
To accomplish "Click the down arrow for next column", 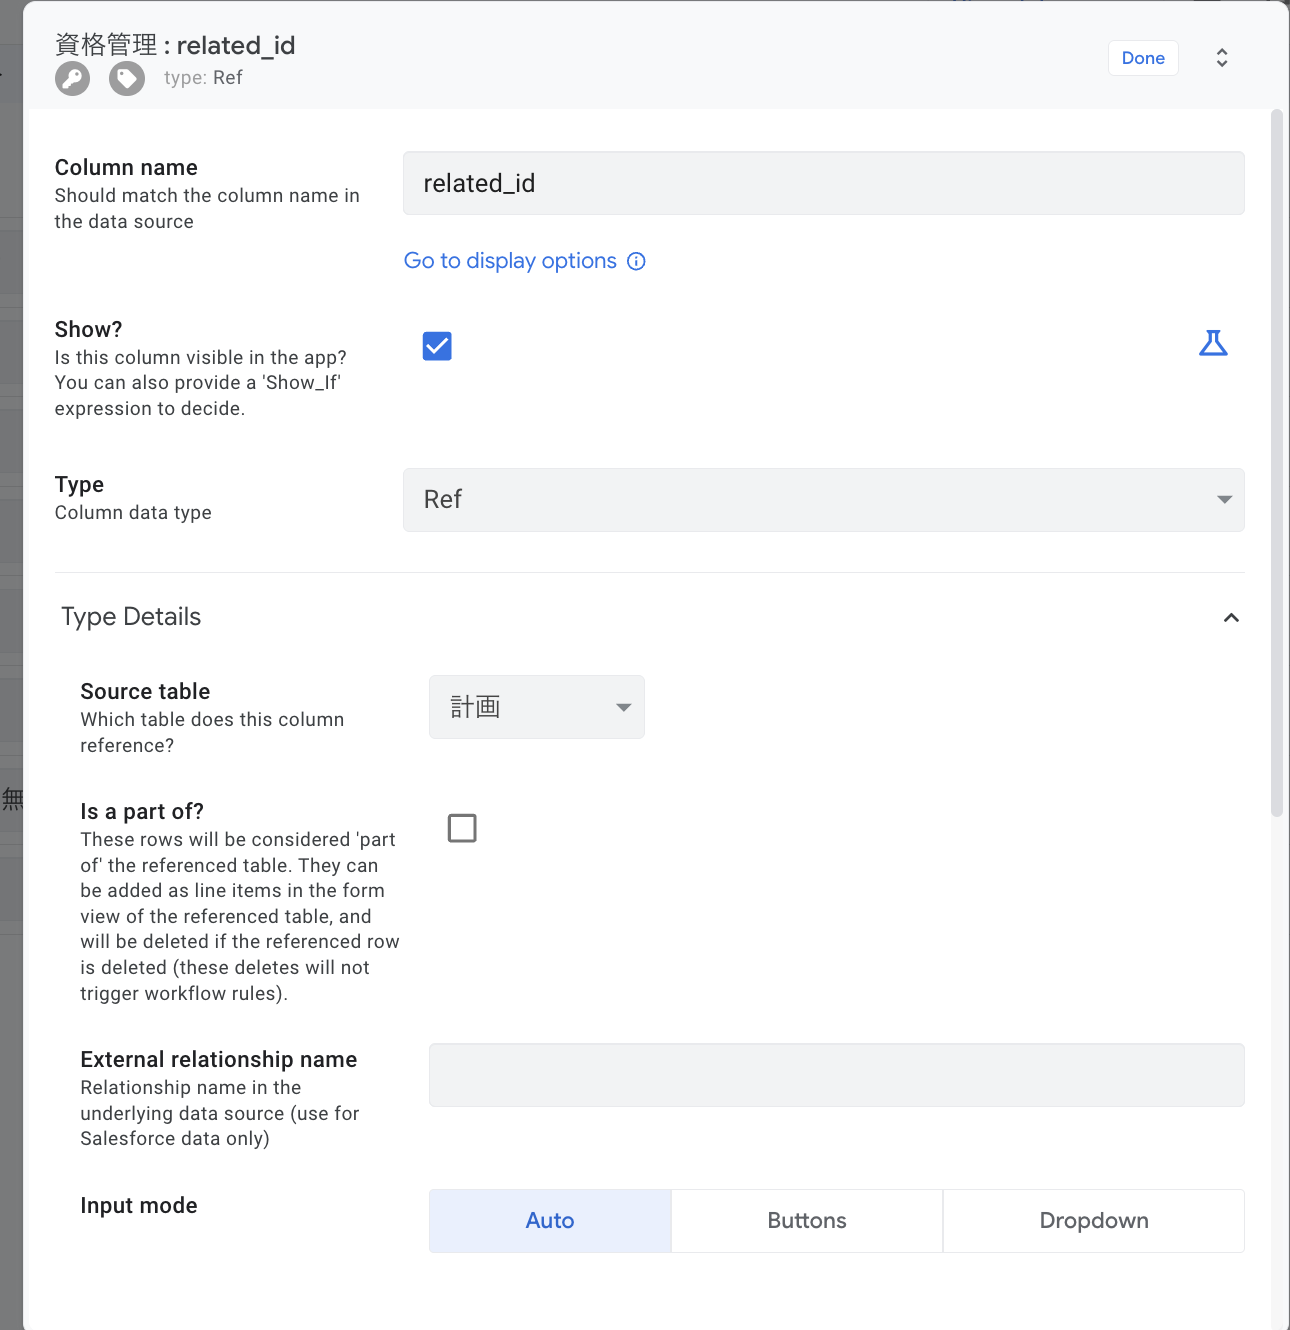I will pyautogui.click(x=1222, y=65).
